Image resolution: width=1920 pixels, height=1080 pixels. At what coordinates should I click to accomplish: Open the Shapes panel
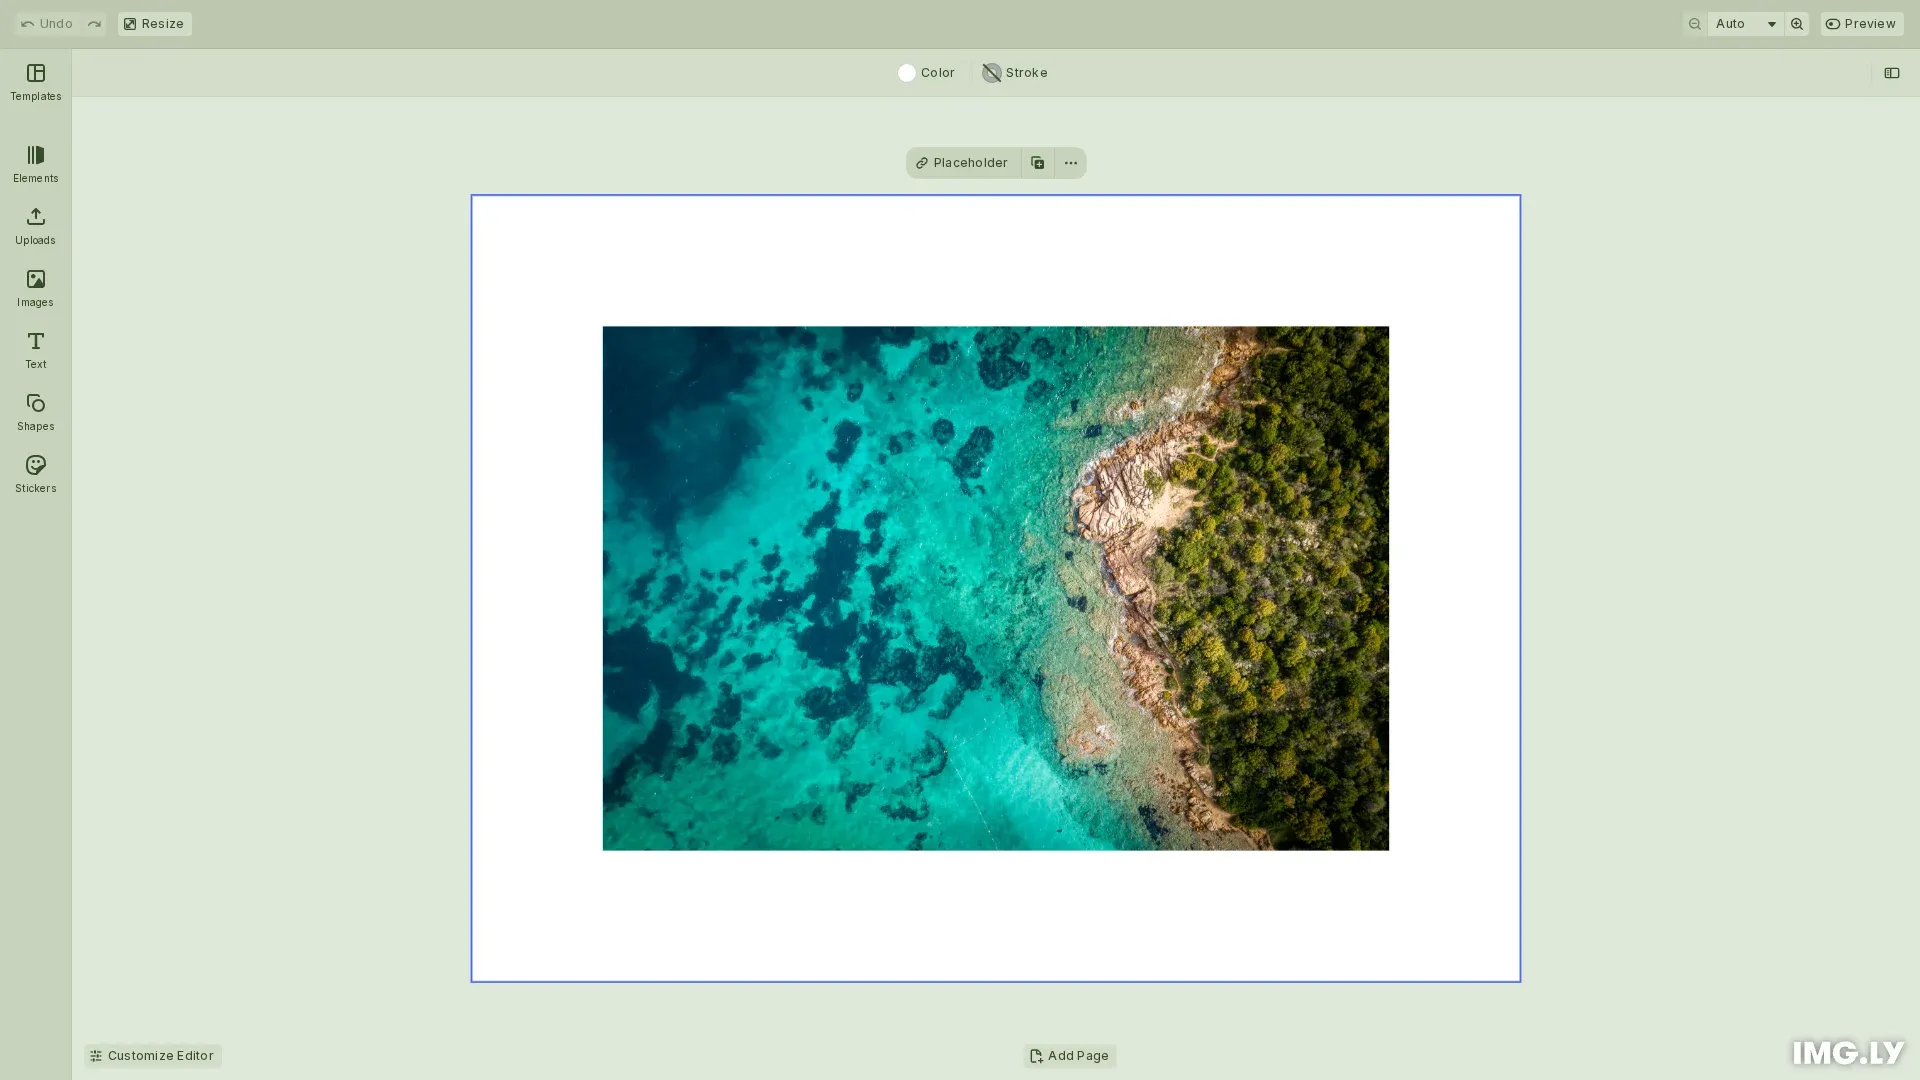(35, 411)
